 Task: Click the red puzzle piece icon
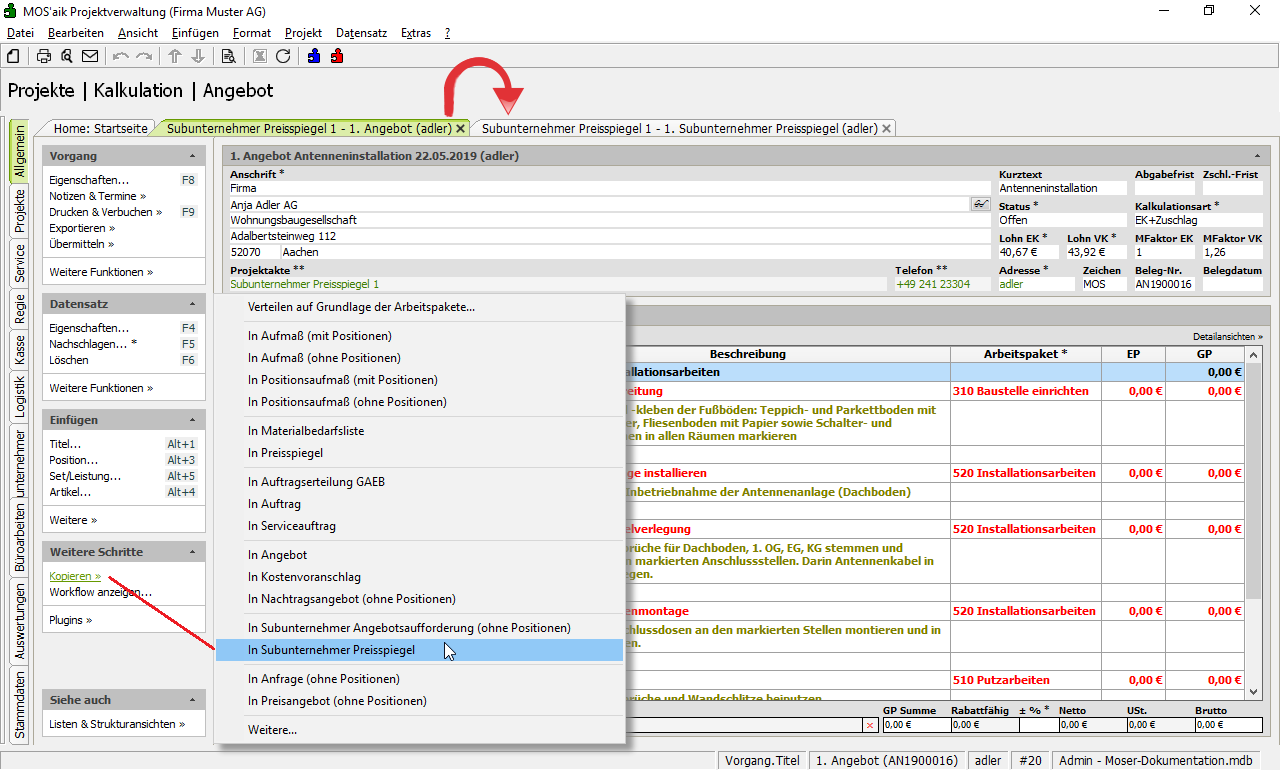(337, 56)
